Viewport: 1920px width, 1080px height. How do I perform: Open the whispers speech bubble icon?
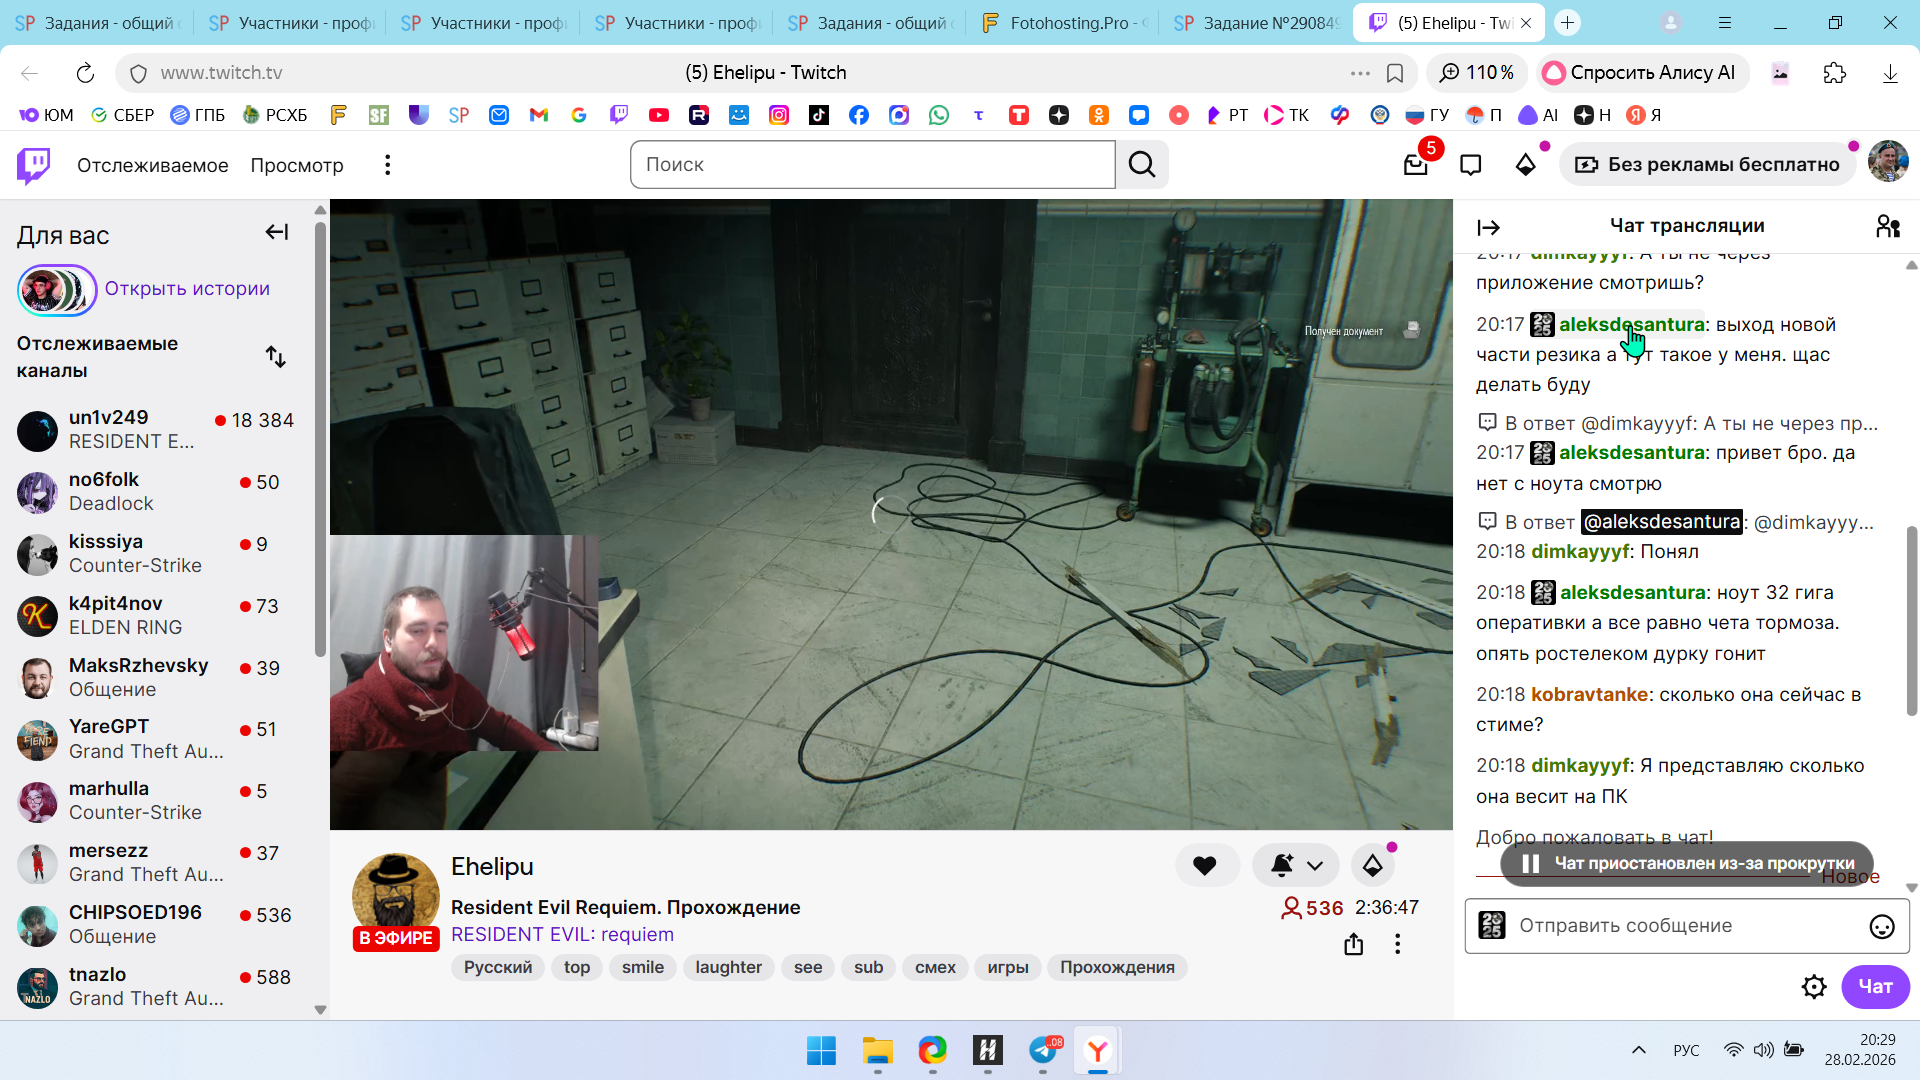(x=1470, y=165)
